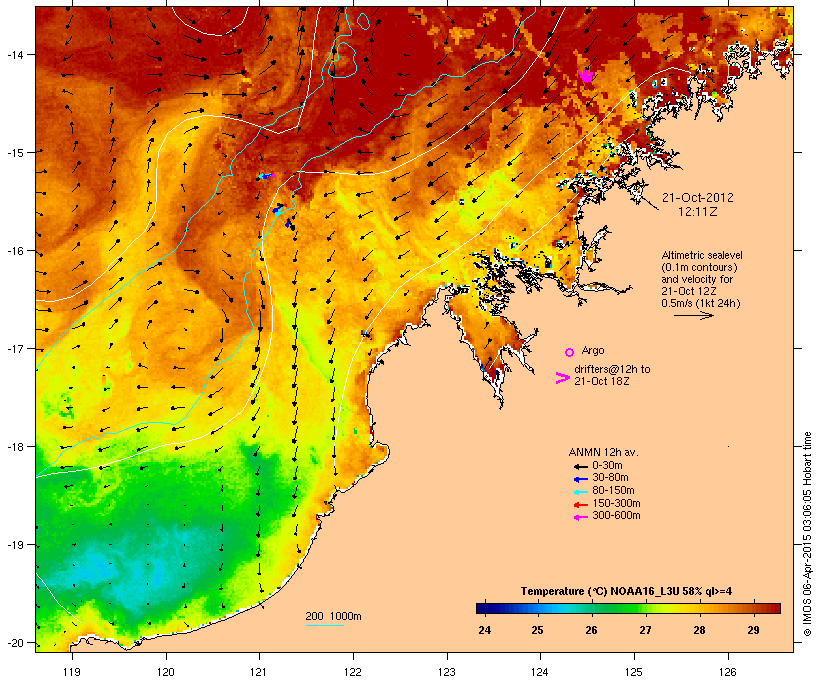Click the cyan 200 1000m isobath legend line
Viewport: 820px width, 680px height.
(x=325, y=625)
